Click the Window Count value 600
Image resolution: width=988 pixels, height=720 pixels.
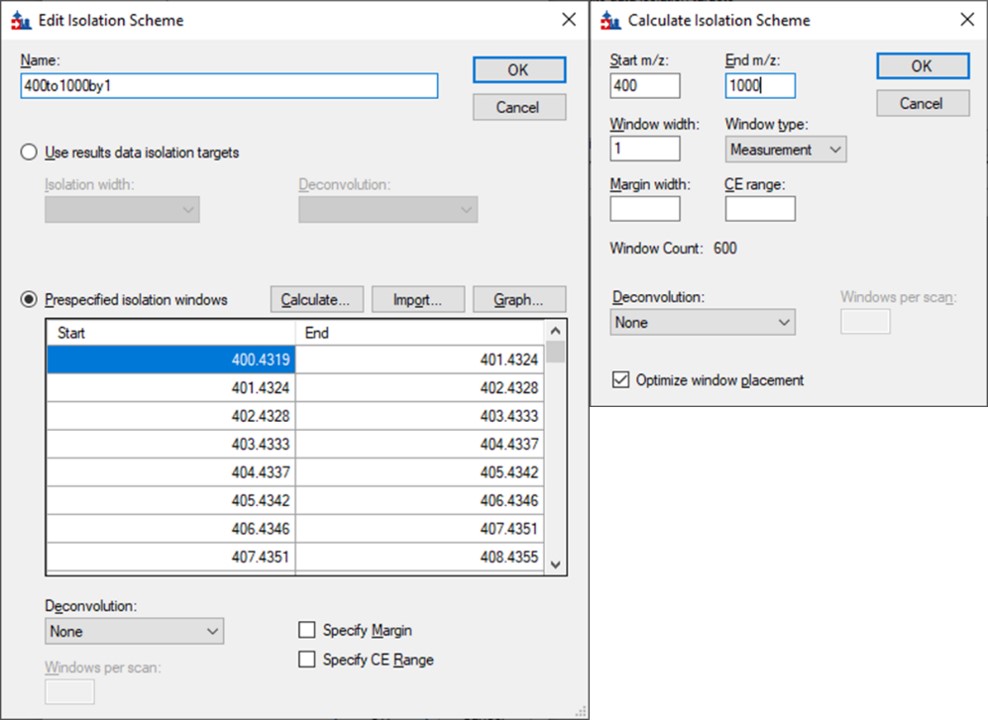(725, 248)
